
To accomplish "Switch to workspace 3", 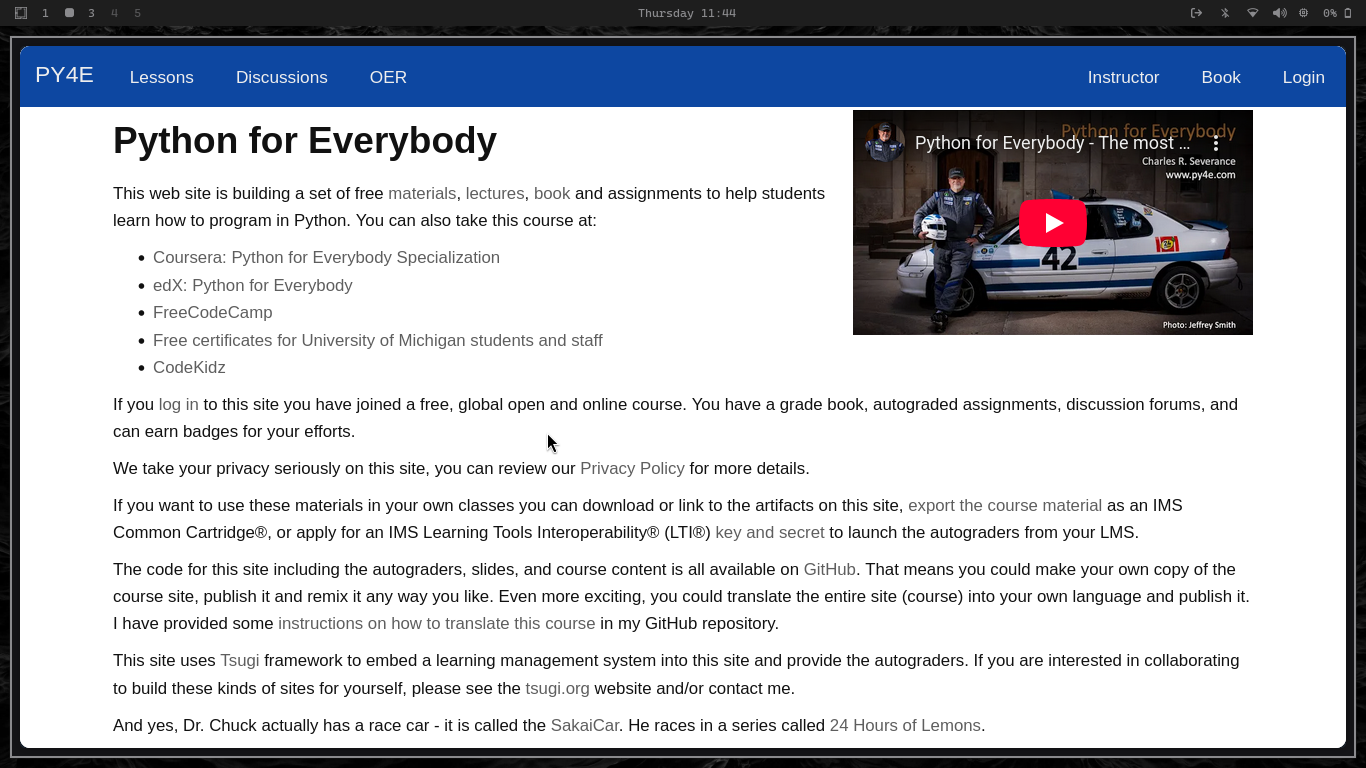I will 91,13.
